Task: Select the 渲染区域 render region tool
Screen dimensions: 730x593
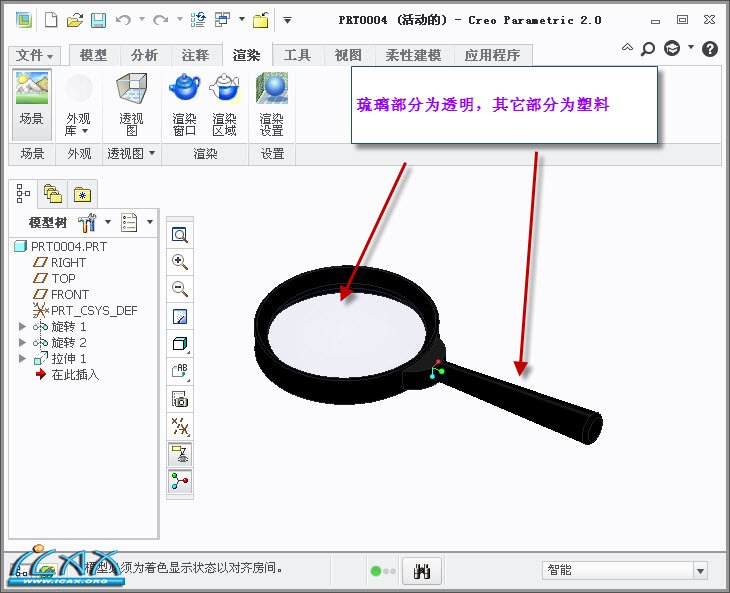Action: [224, 105]
